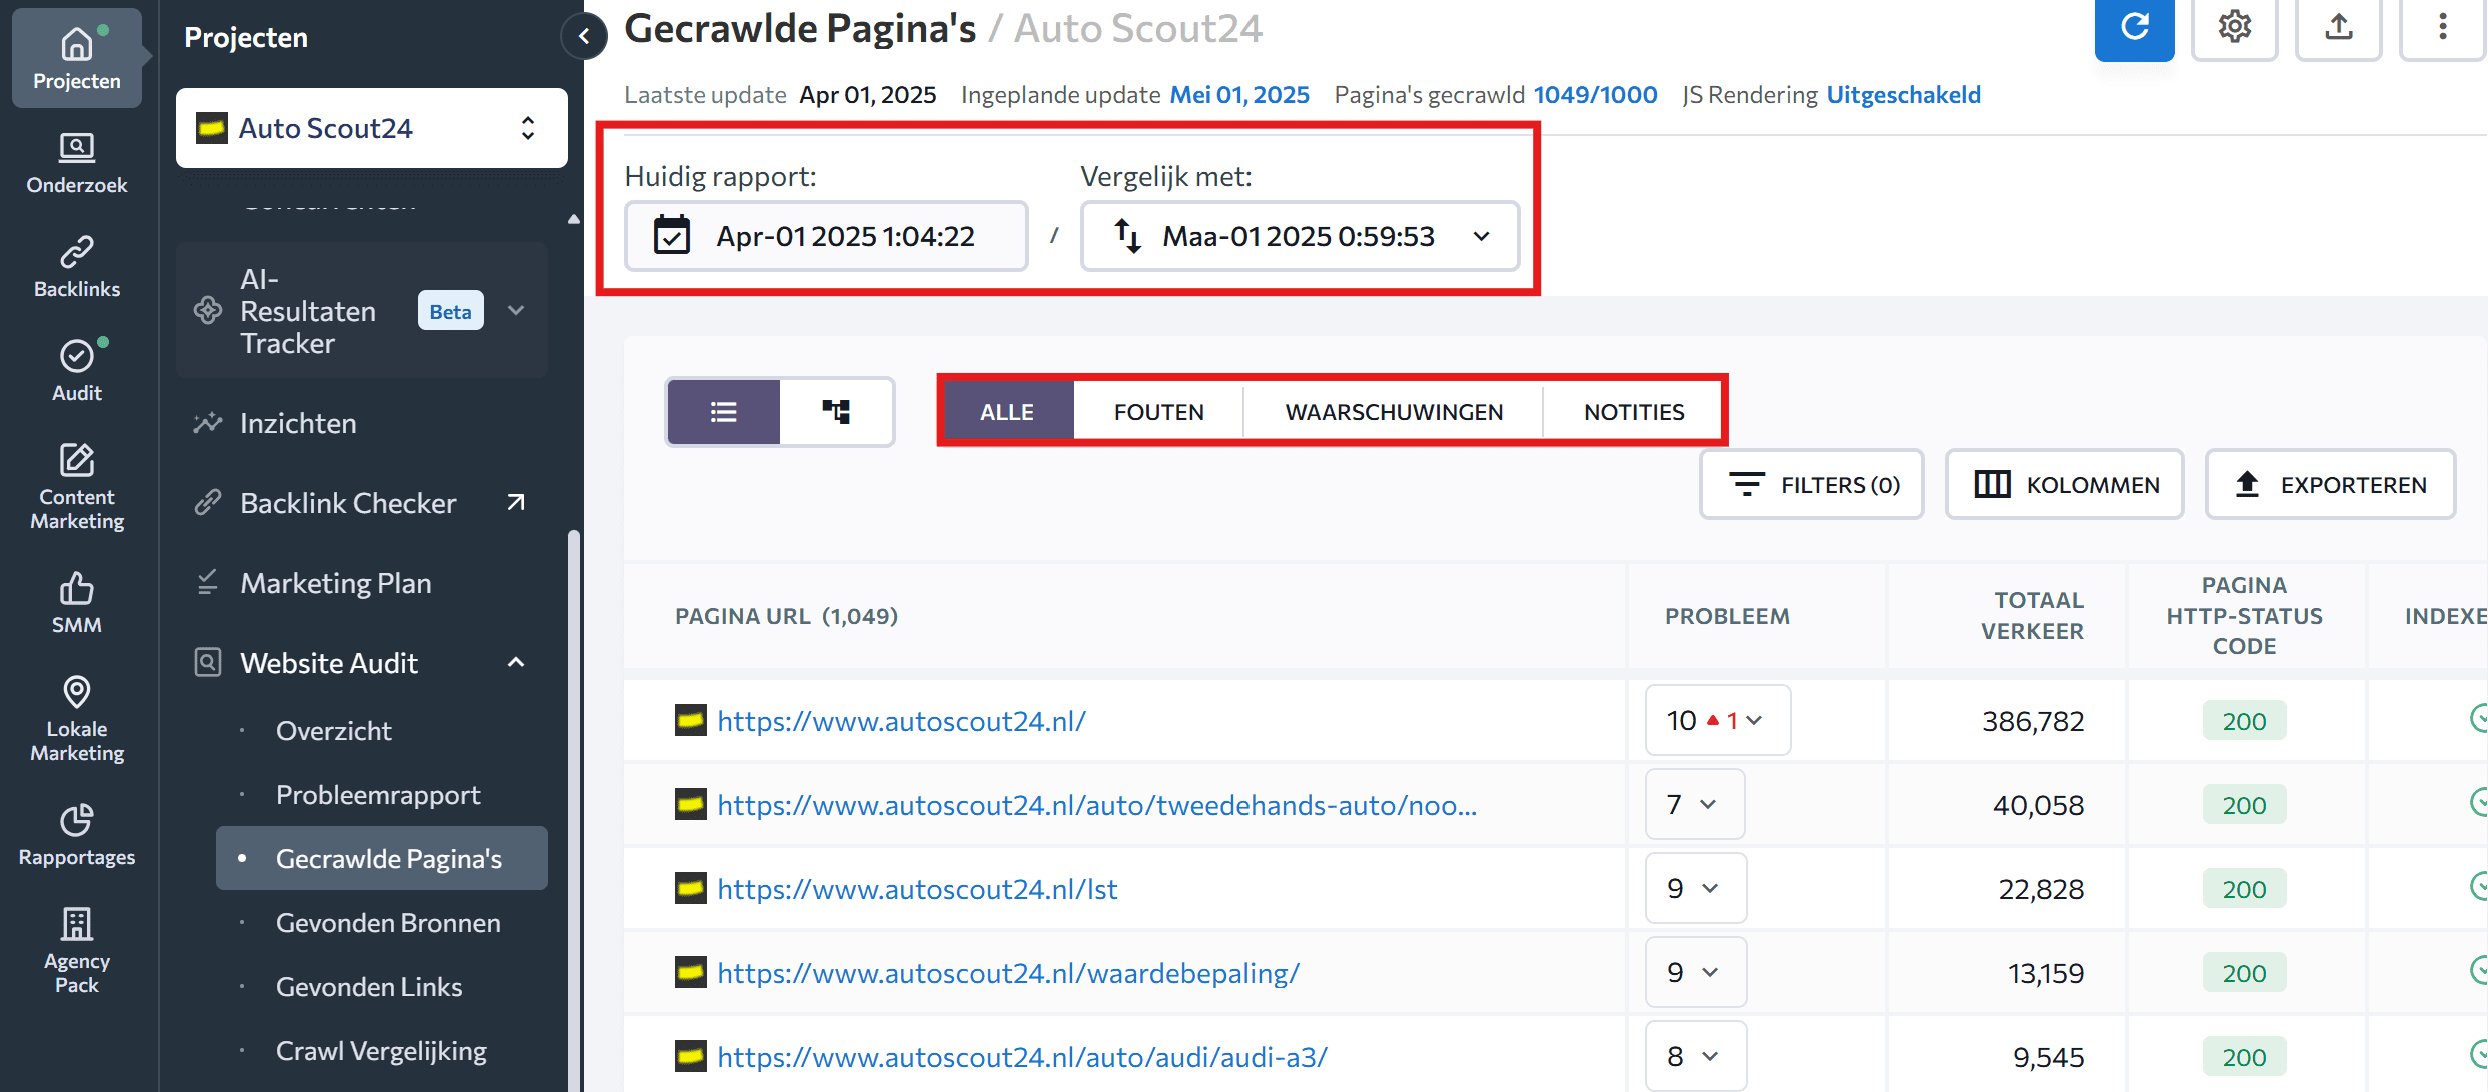Image resolution: width=2488 pixels, height=1092 pixels.
Task: Open the three-dot more options menu
Action: pyautogui.click(x=2442, y=28)
